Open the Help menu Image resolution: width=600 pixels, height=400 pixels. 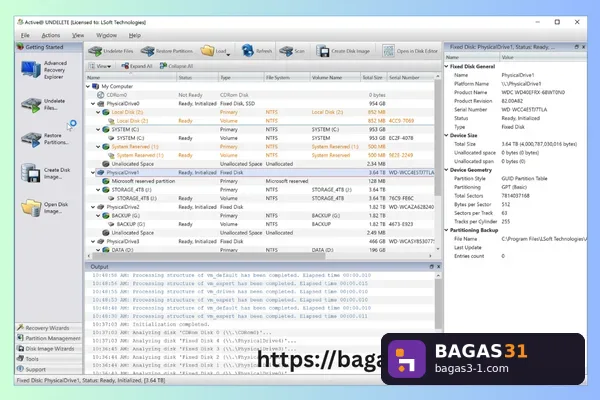(x=135, y=35)
